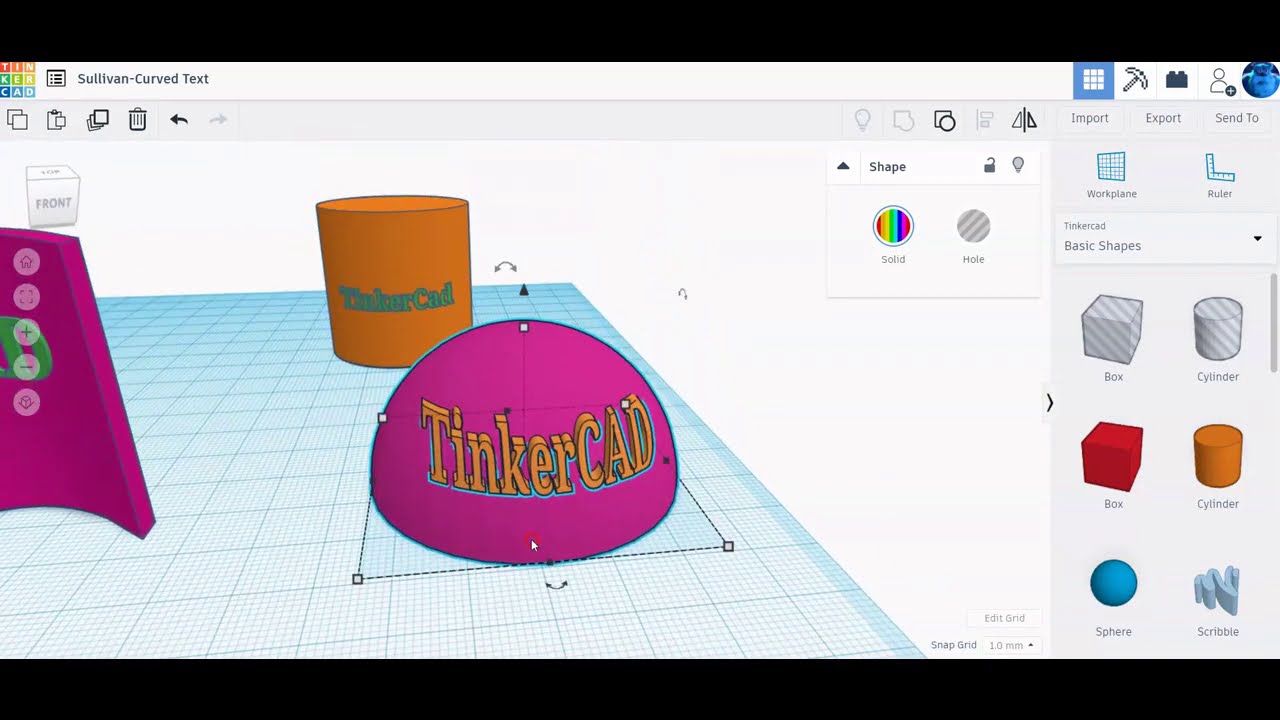Viewport: 1280px width, 720px height.
Task: Click the Send To button
Action: click(1237, 118)
